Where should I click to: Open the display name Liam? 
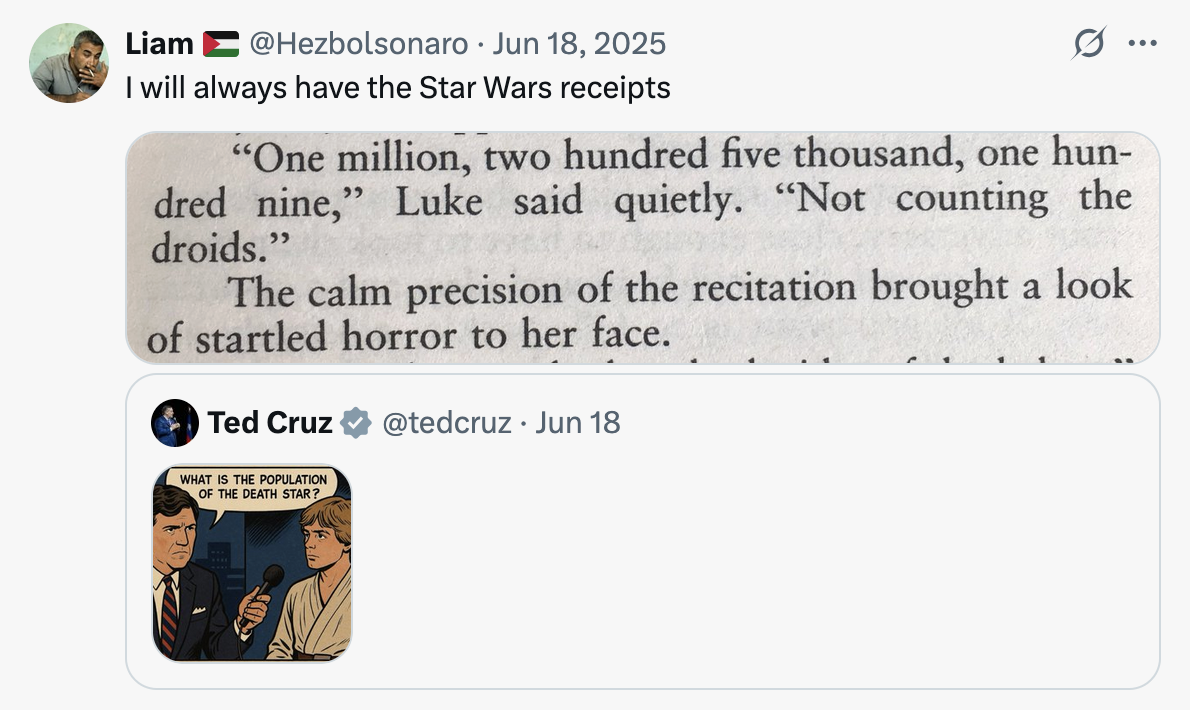[159, 44]
